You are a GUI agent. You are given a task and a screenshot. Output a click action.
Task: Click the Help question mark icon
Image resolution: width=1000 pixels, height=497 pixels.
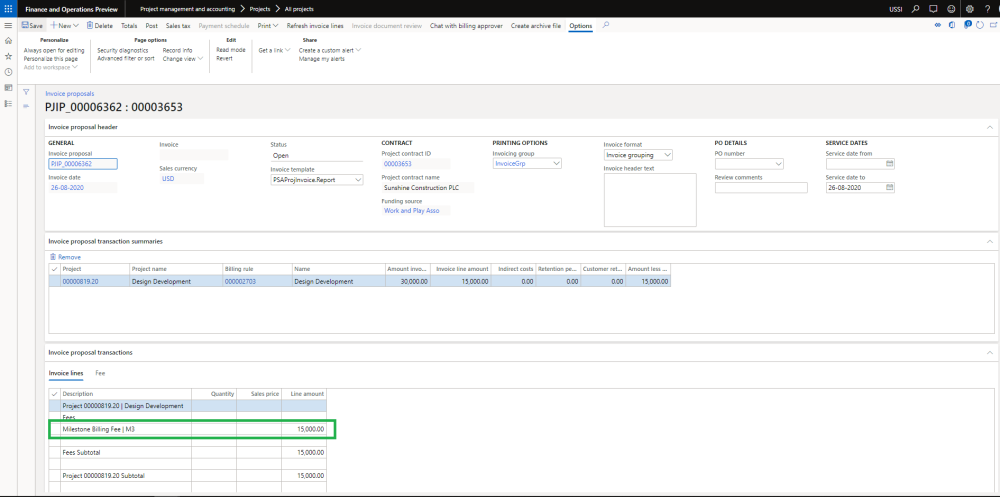[987, 8]
